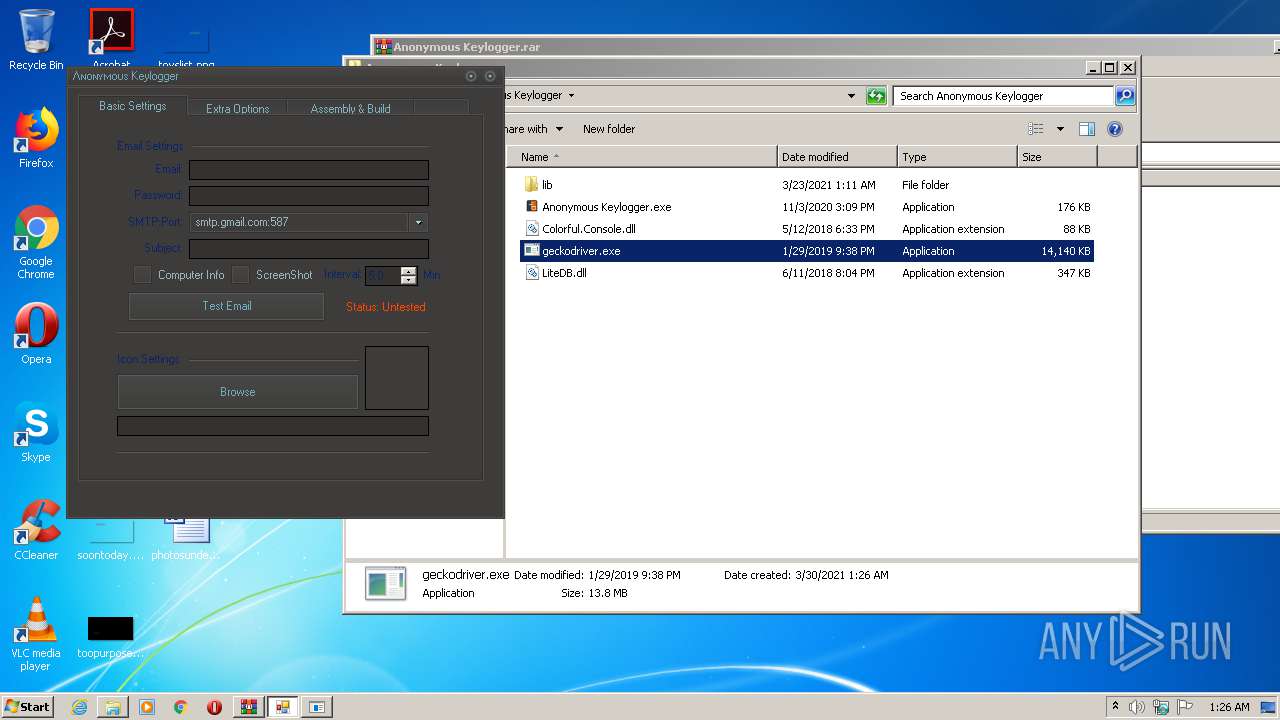This screenshot has width=1280, height=720.
Task: Open the Skype desktop shortcut
Action: point(36,433)
